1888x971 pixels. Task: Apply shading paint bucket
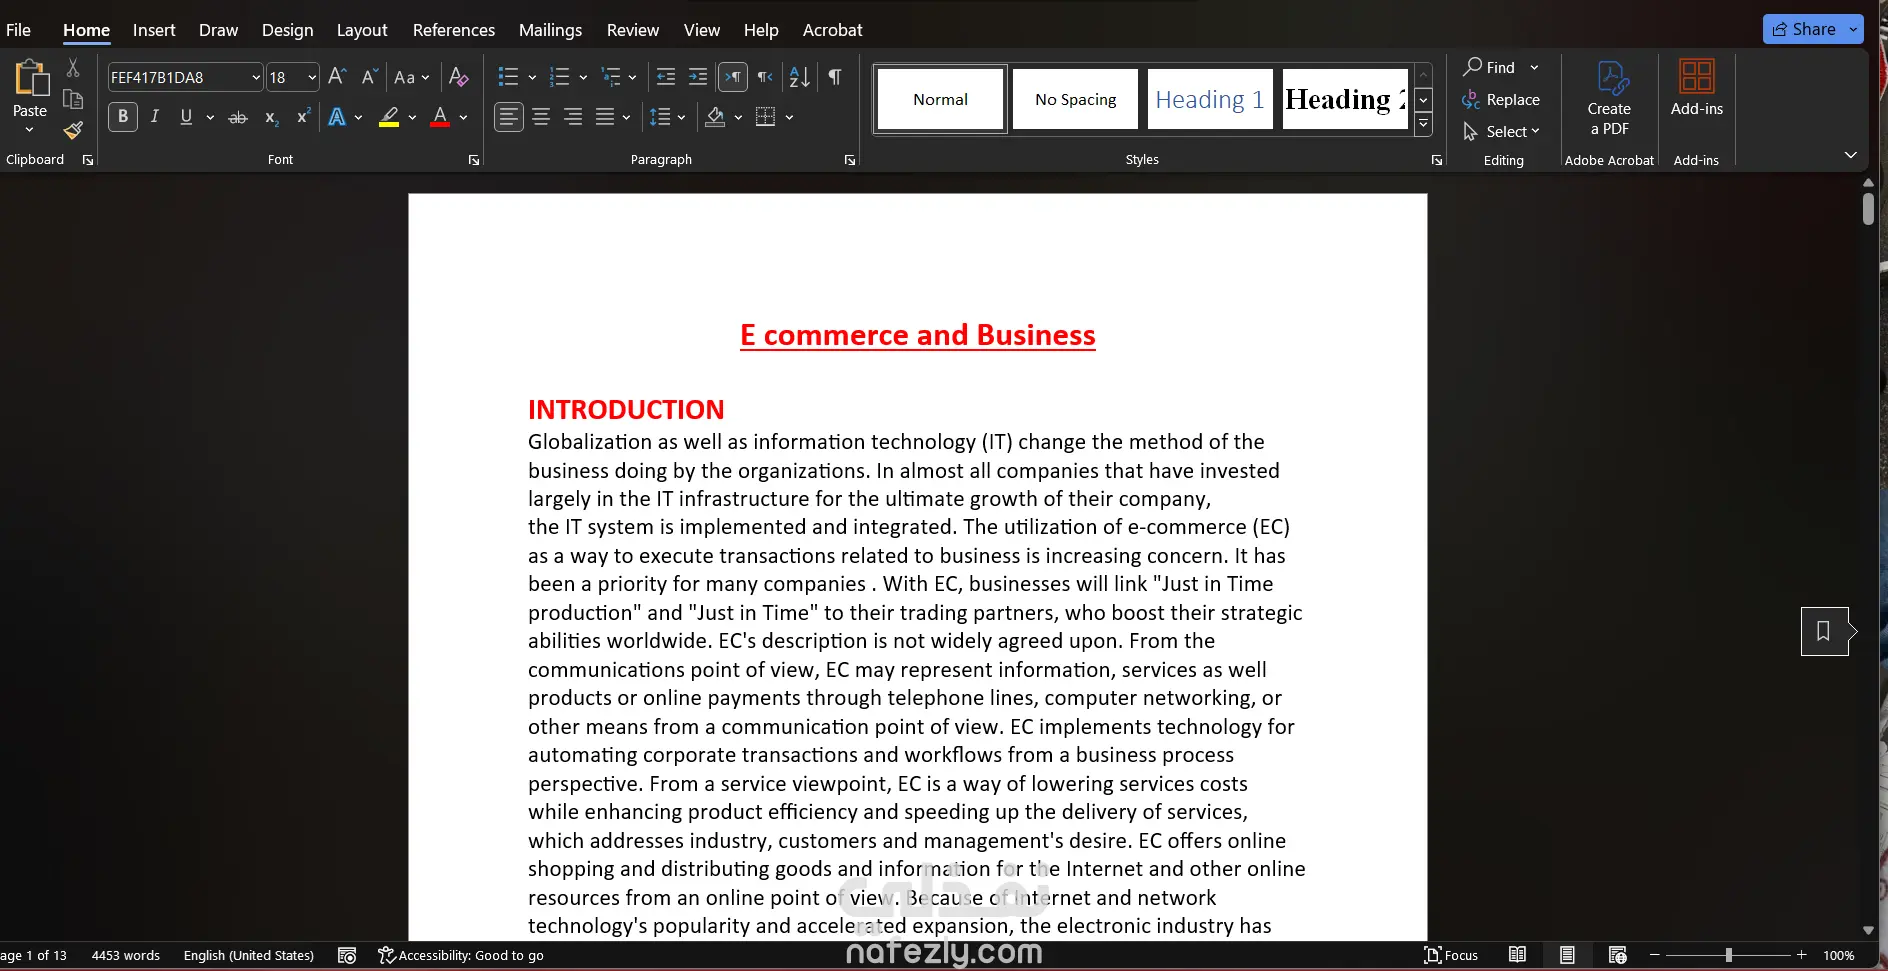(715, 117)
